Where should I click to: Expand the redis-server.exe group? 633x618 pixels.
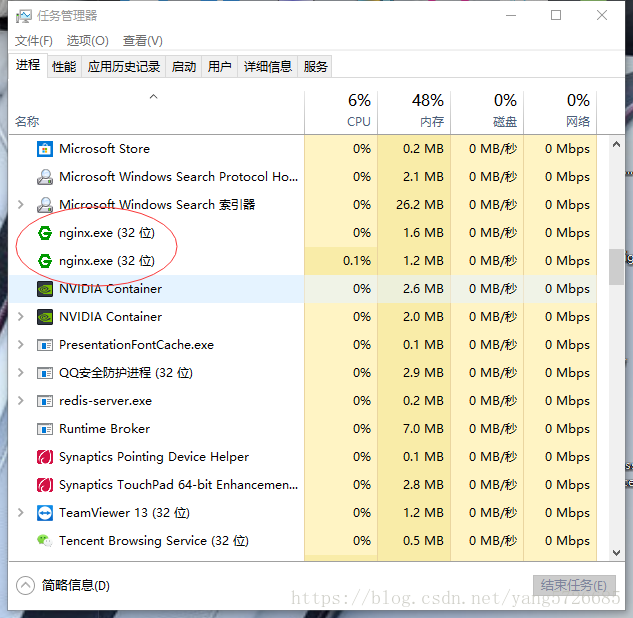click(x=21, y=401)
